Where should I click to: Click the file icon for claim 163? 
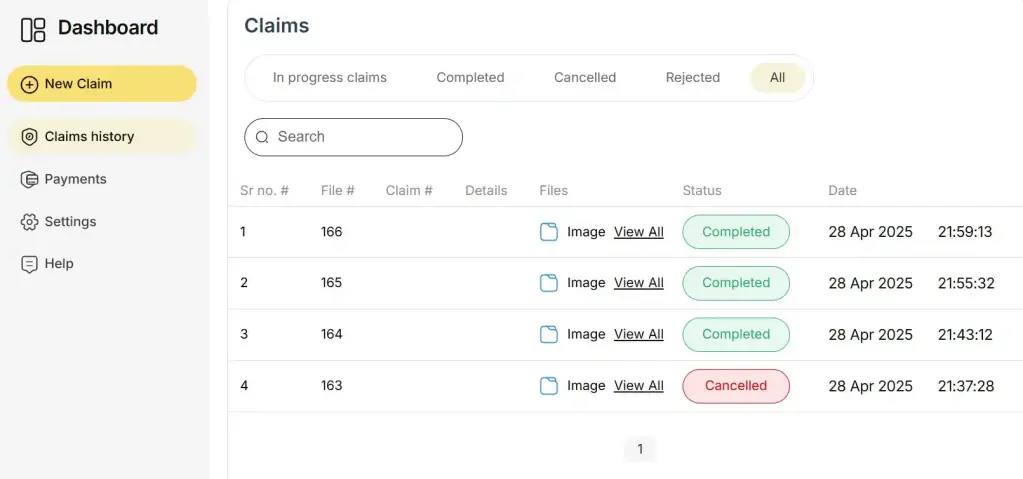(x=549, y=386)
